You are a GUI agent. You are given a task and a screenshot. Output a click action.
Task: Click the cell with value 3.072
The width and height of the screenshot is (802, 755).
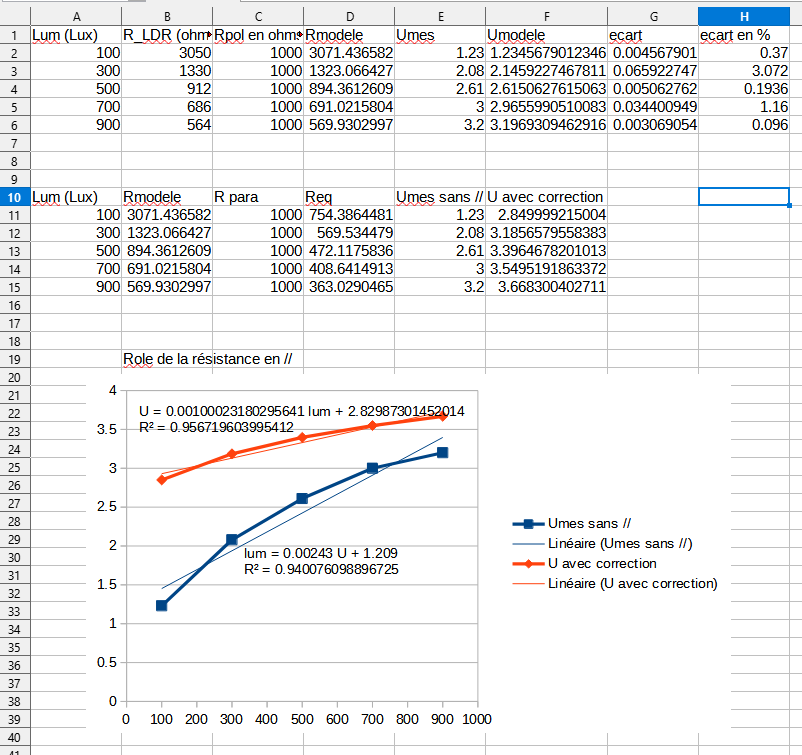[743, 71]
